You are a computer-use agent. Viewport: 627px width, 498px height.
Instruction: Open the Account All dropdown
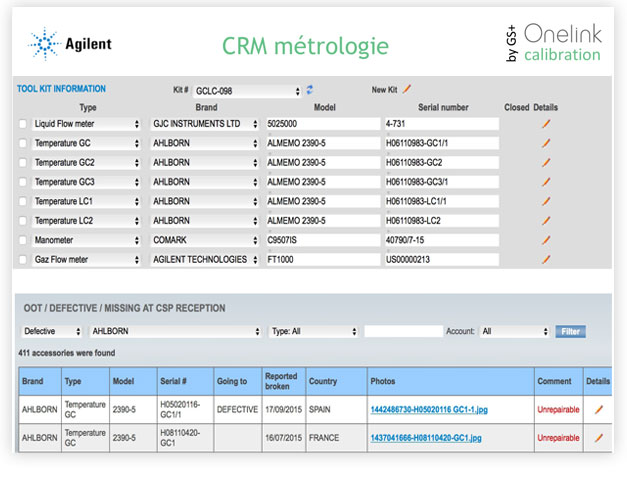[x=515, y=331]
